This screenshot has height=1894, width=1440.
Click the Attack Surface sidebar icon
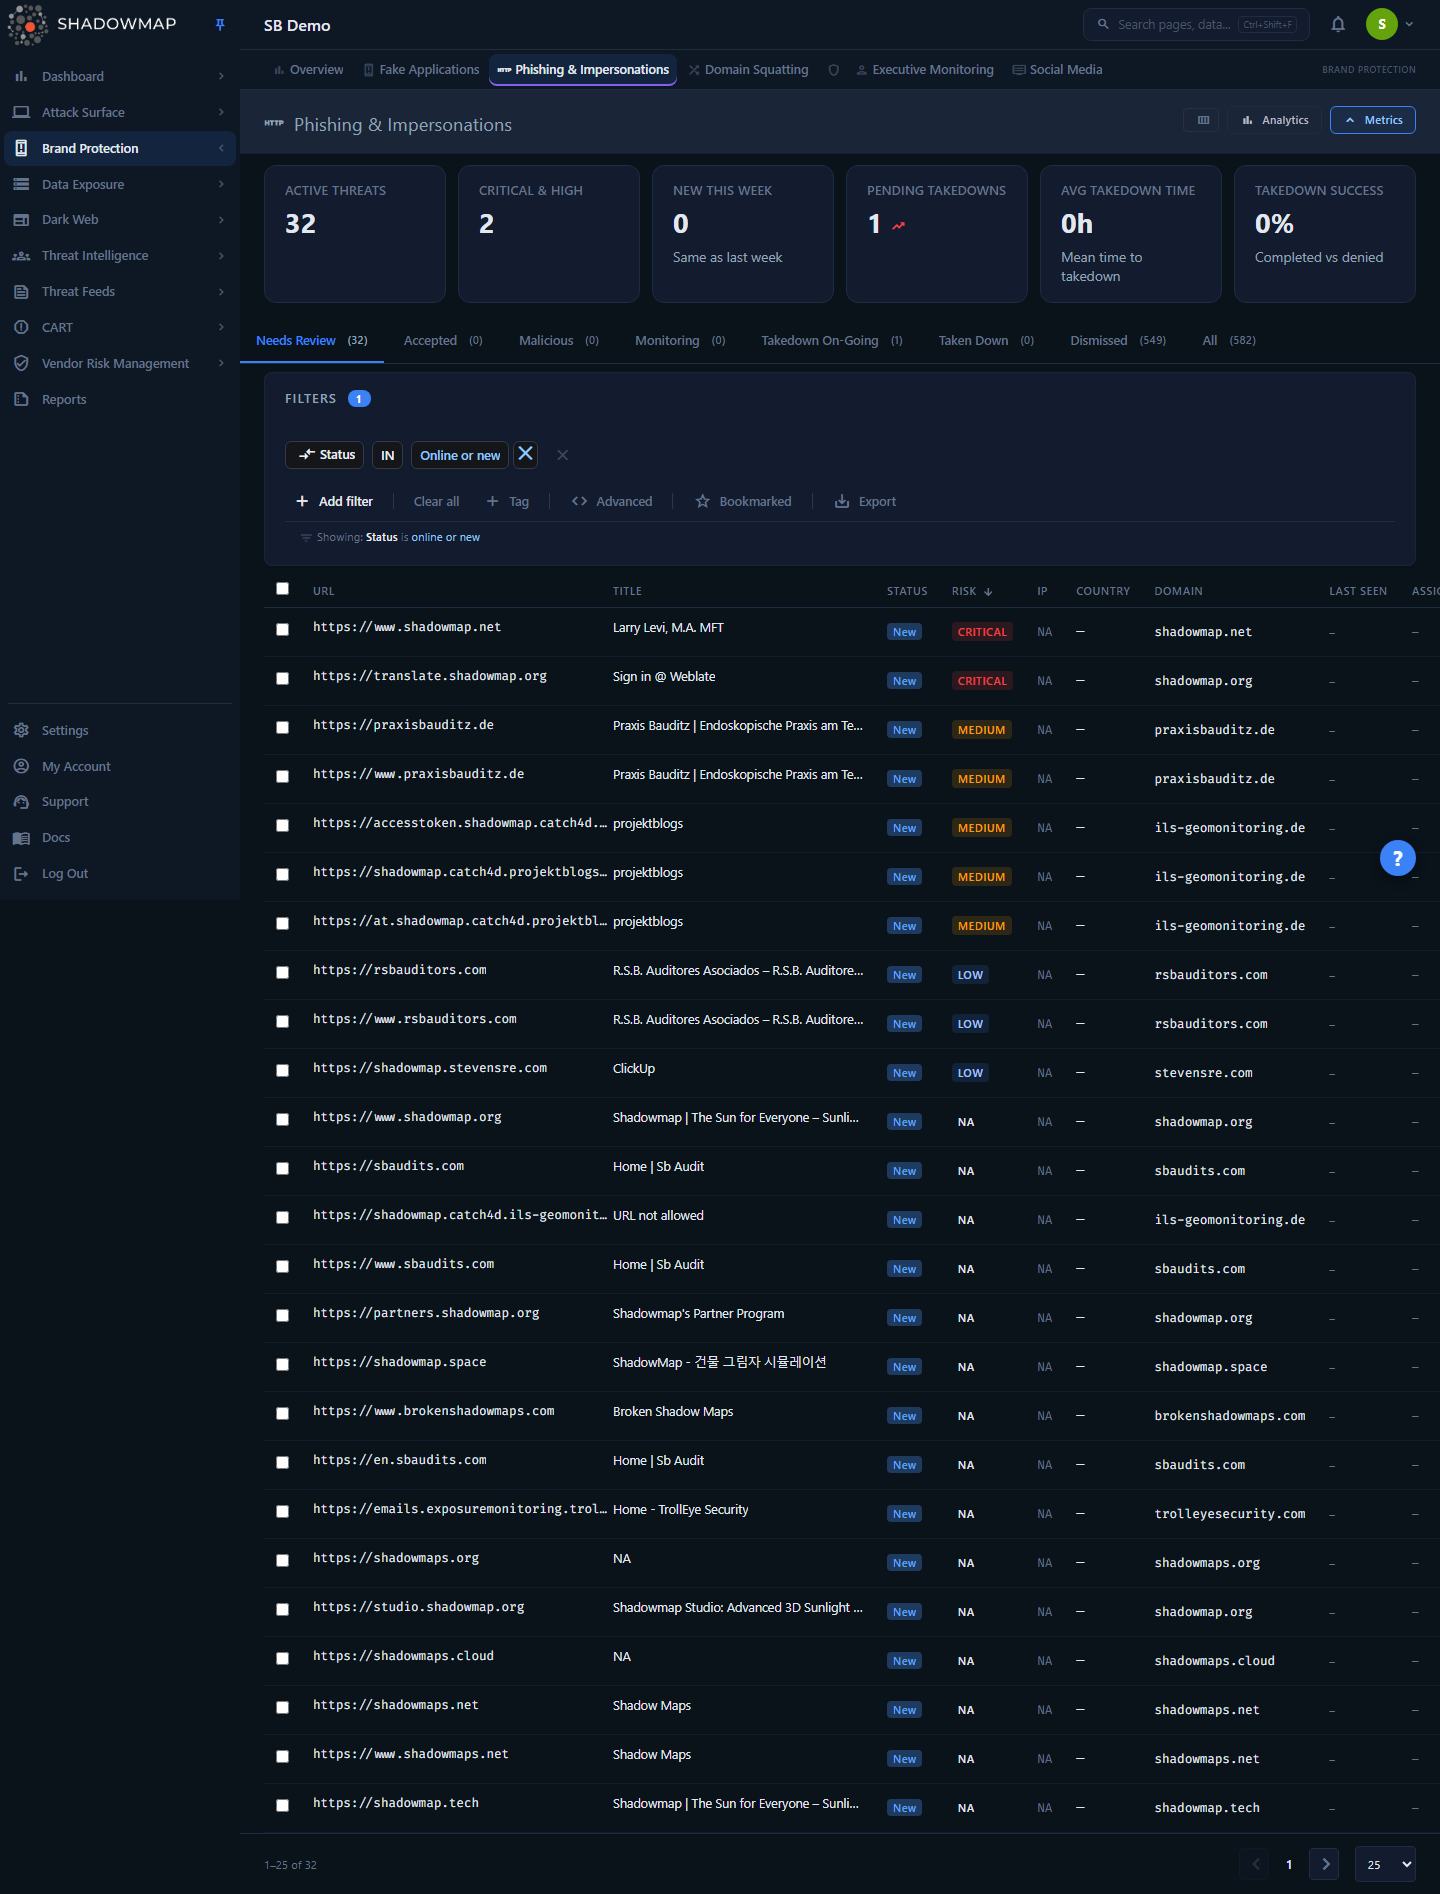click(x=21, y=112)
